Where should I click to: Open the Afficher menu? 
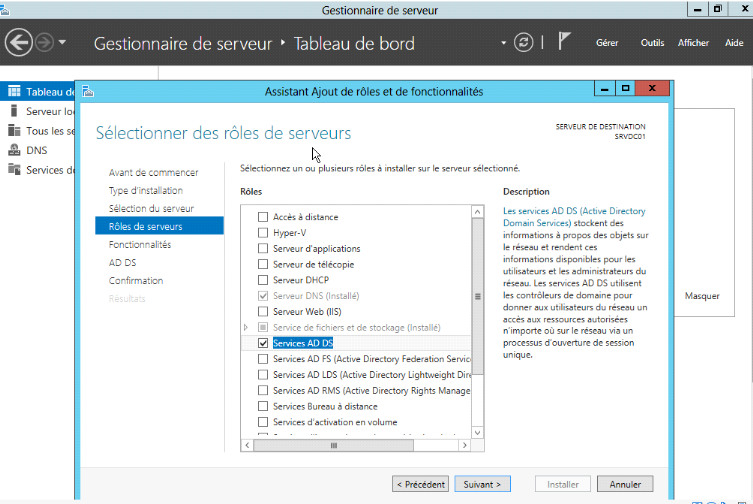click(x=693, y=43)
